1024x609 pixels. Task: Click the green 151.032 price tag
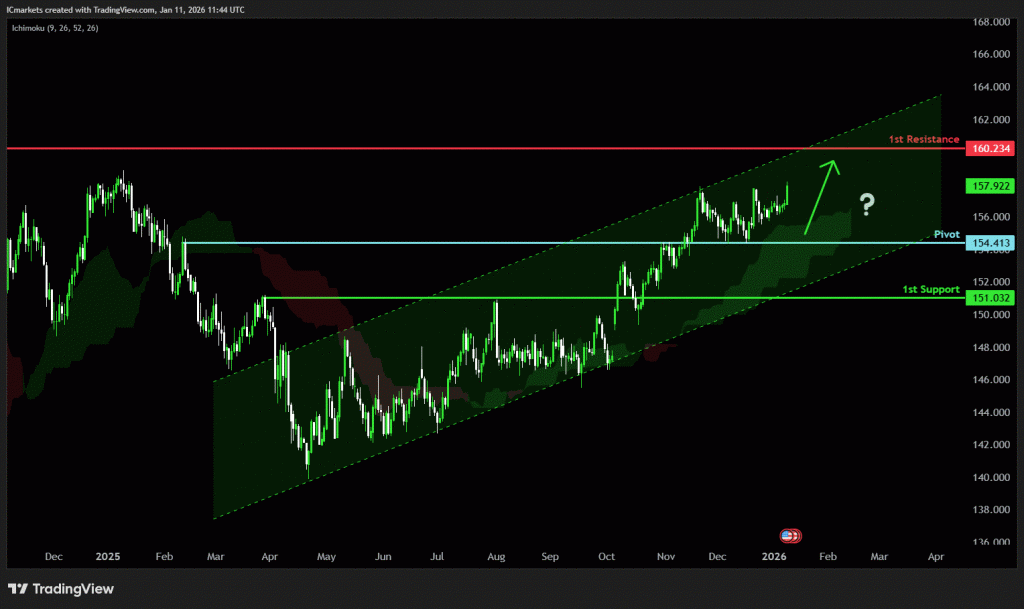pos(990,298)
